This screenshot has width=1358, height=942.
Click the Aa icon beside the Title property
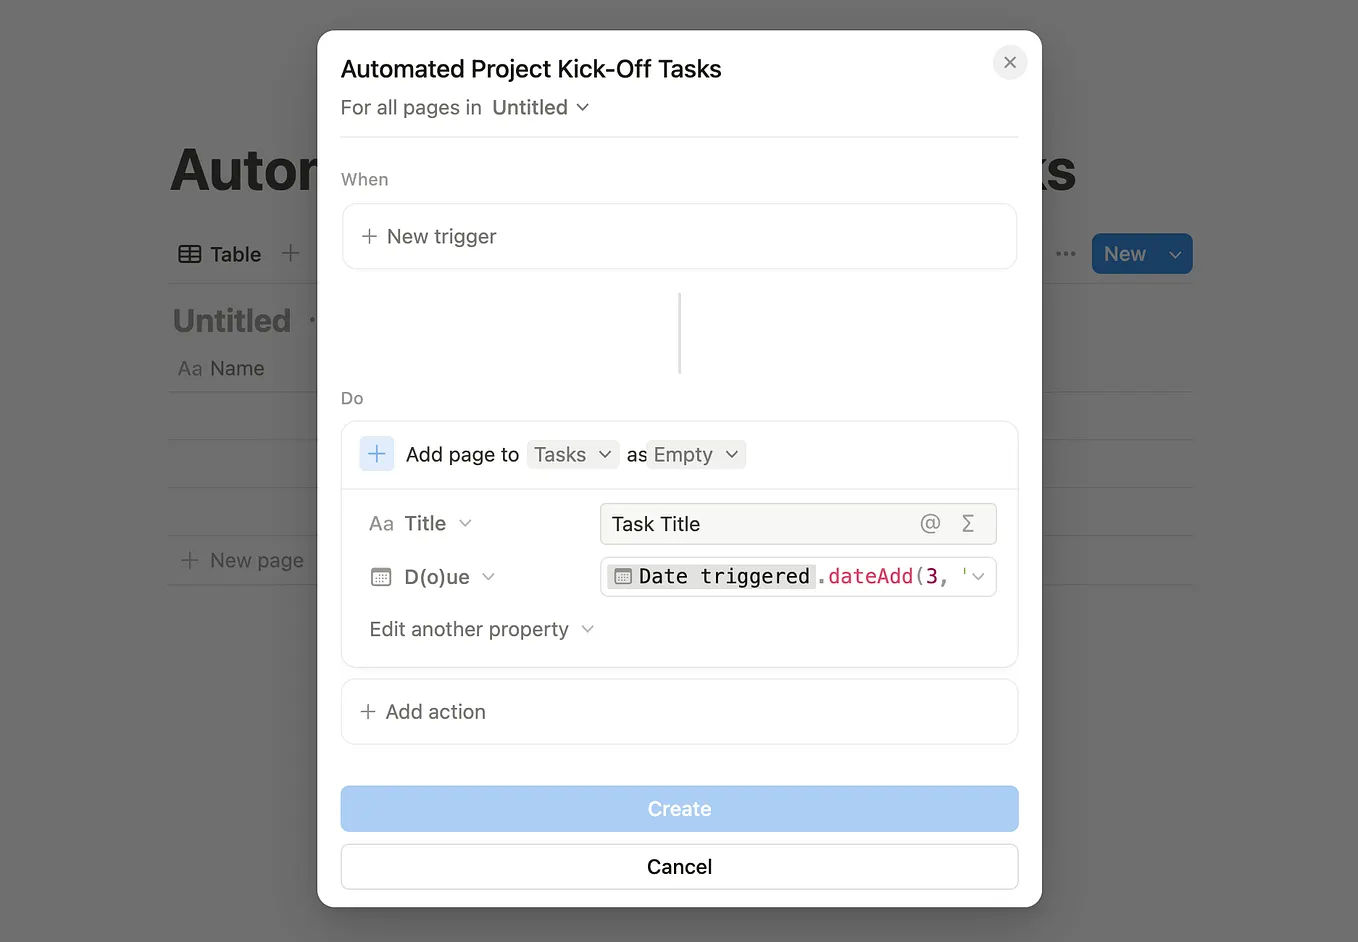click(381, 523)
